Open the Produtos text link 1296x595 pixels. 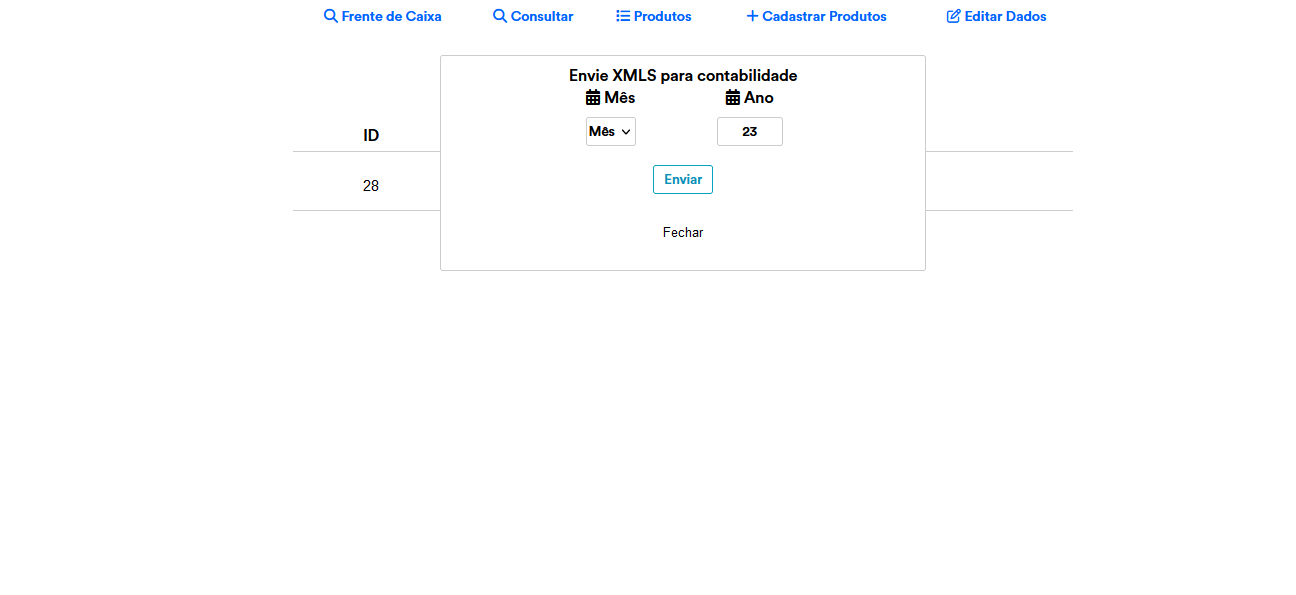point(662,16)
